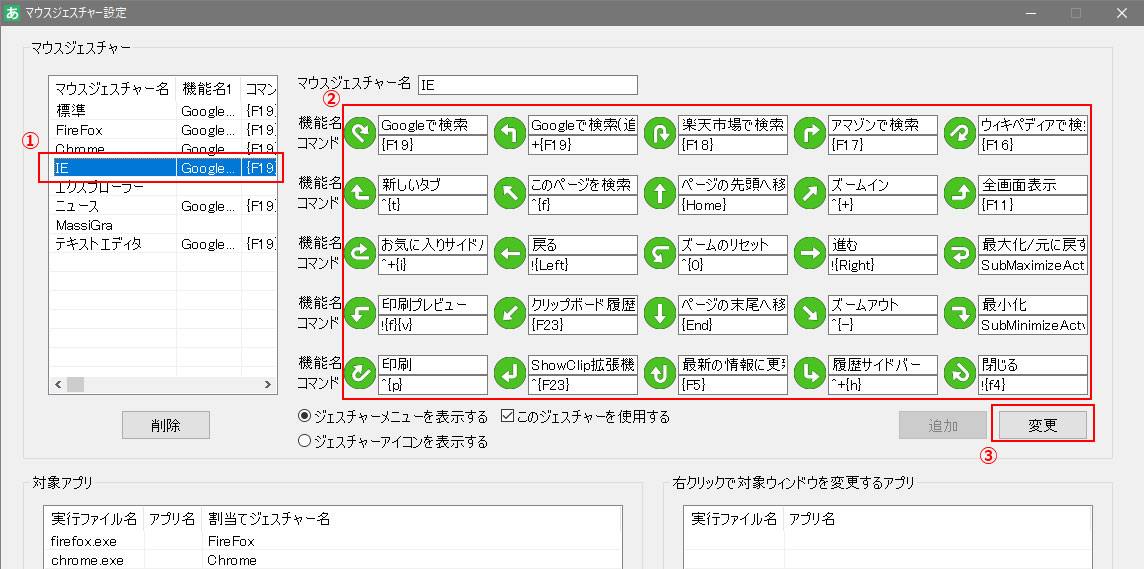Click the gesture icon beside 履歴サイドバー
Screen dimensions: 1144x569
tap(810, 373)
